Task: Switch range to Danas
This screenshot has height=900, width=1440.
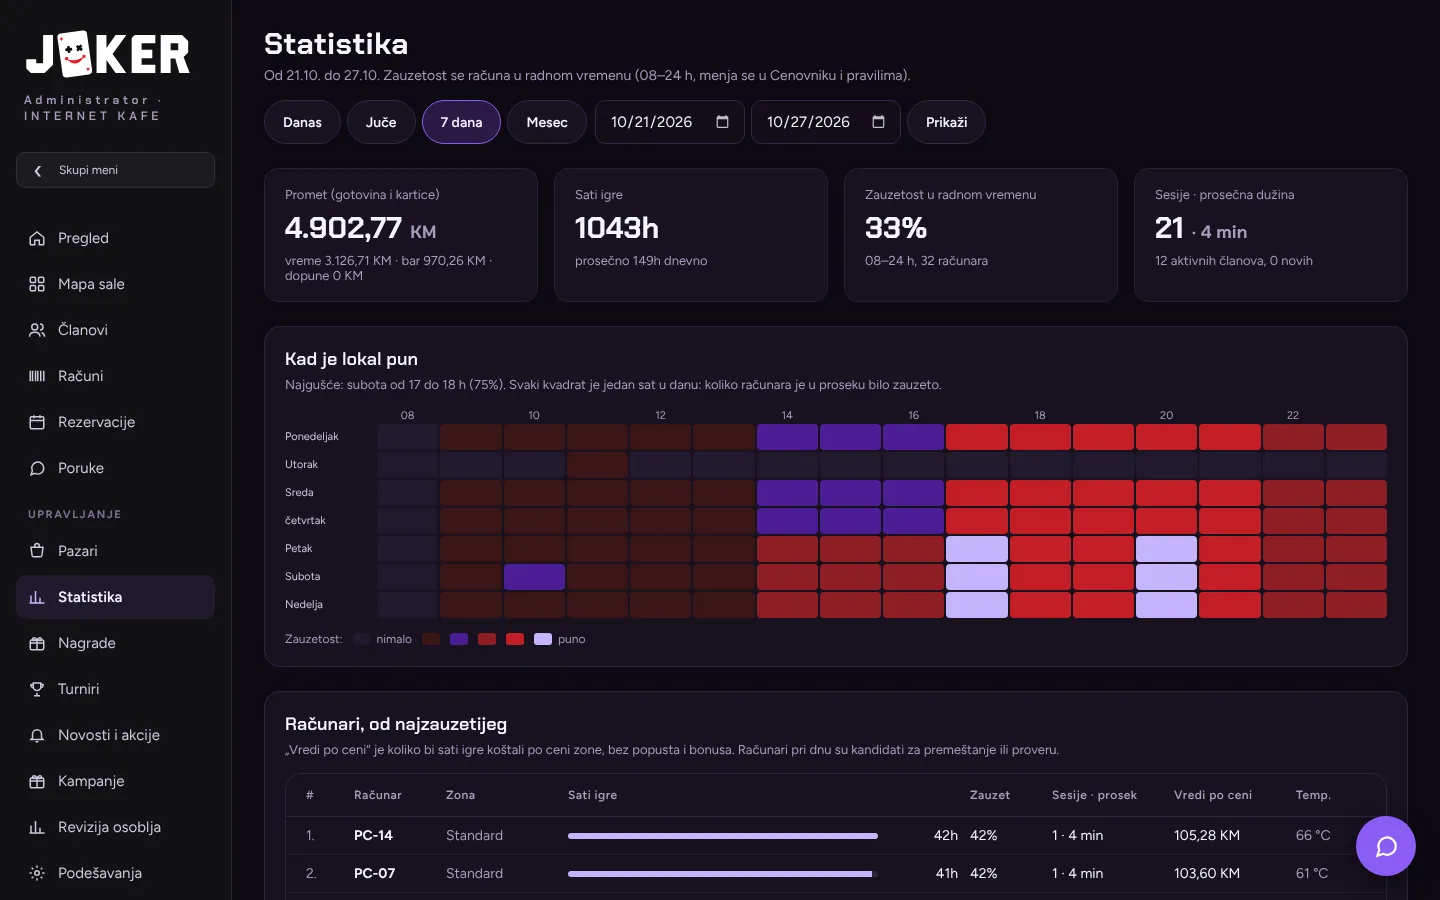Action: (x=302, y=122)
